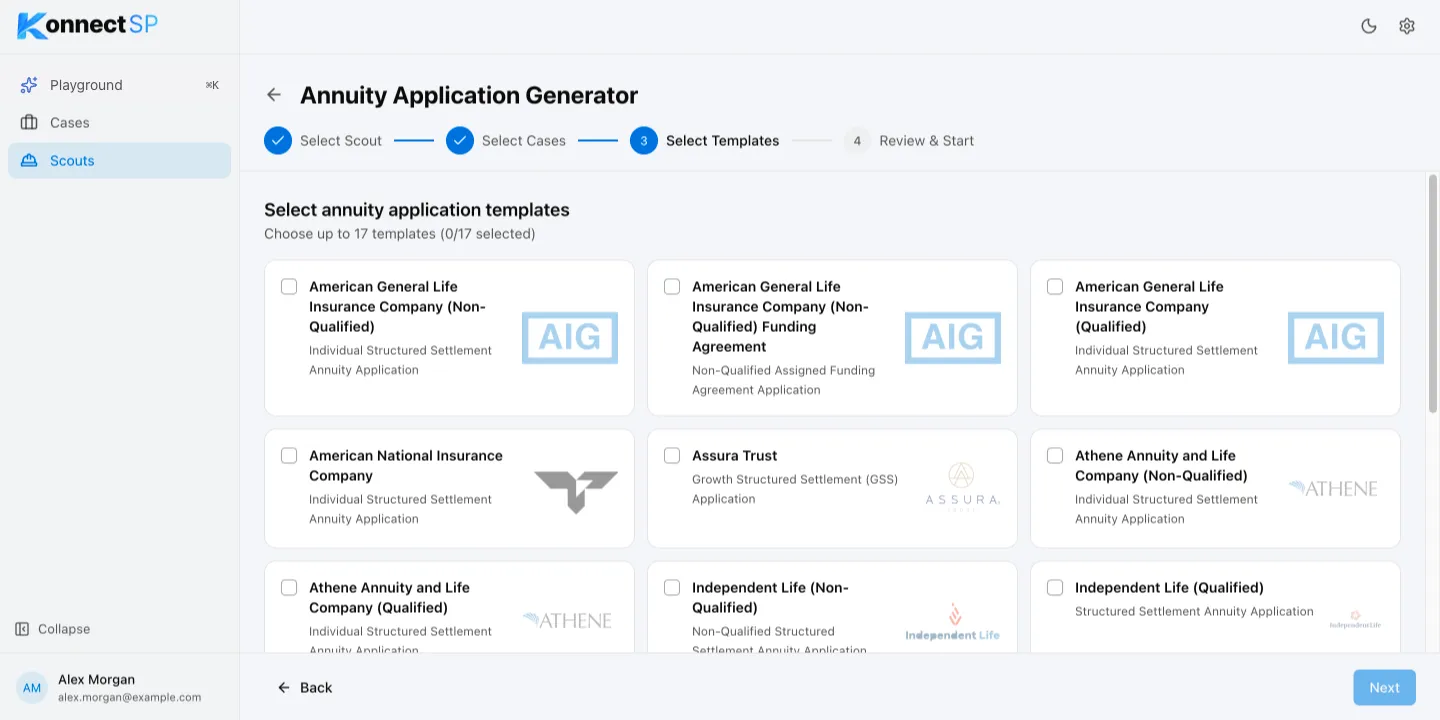Click step 3 circle for Select Templates

[644, 141]
